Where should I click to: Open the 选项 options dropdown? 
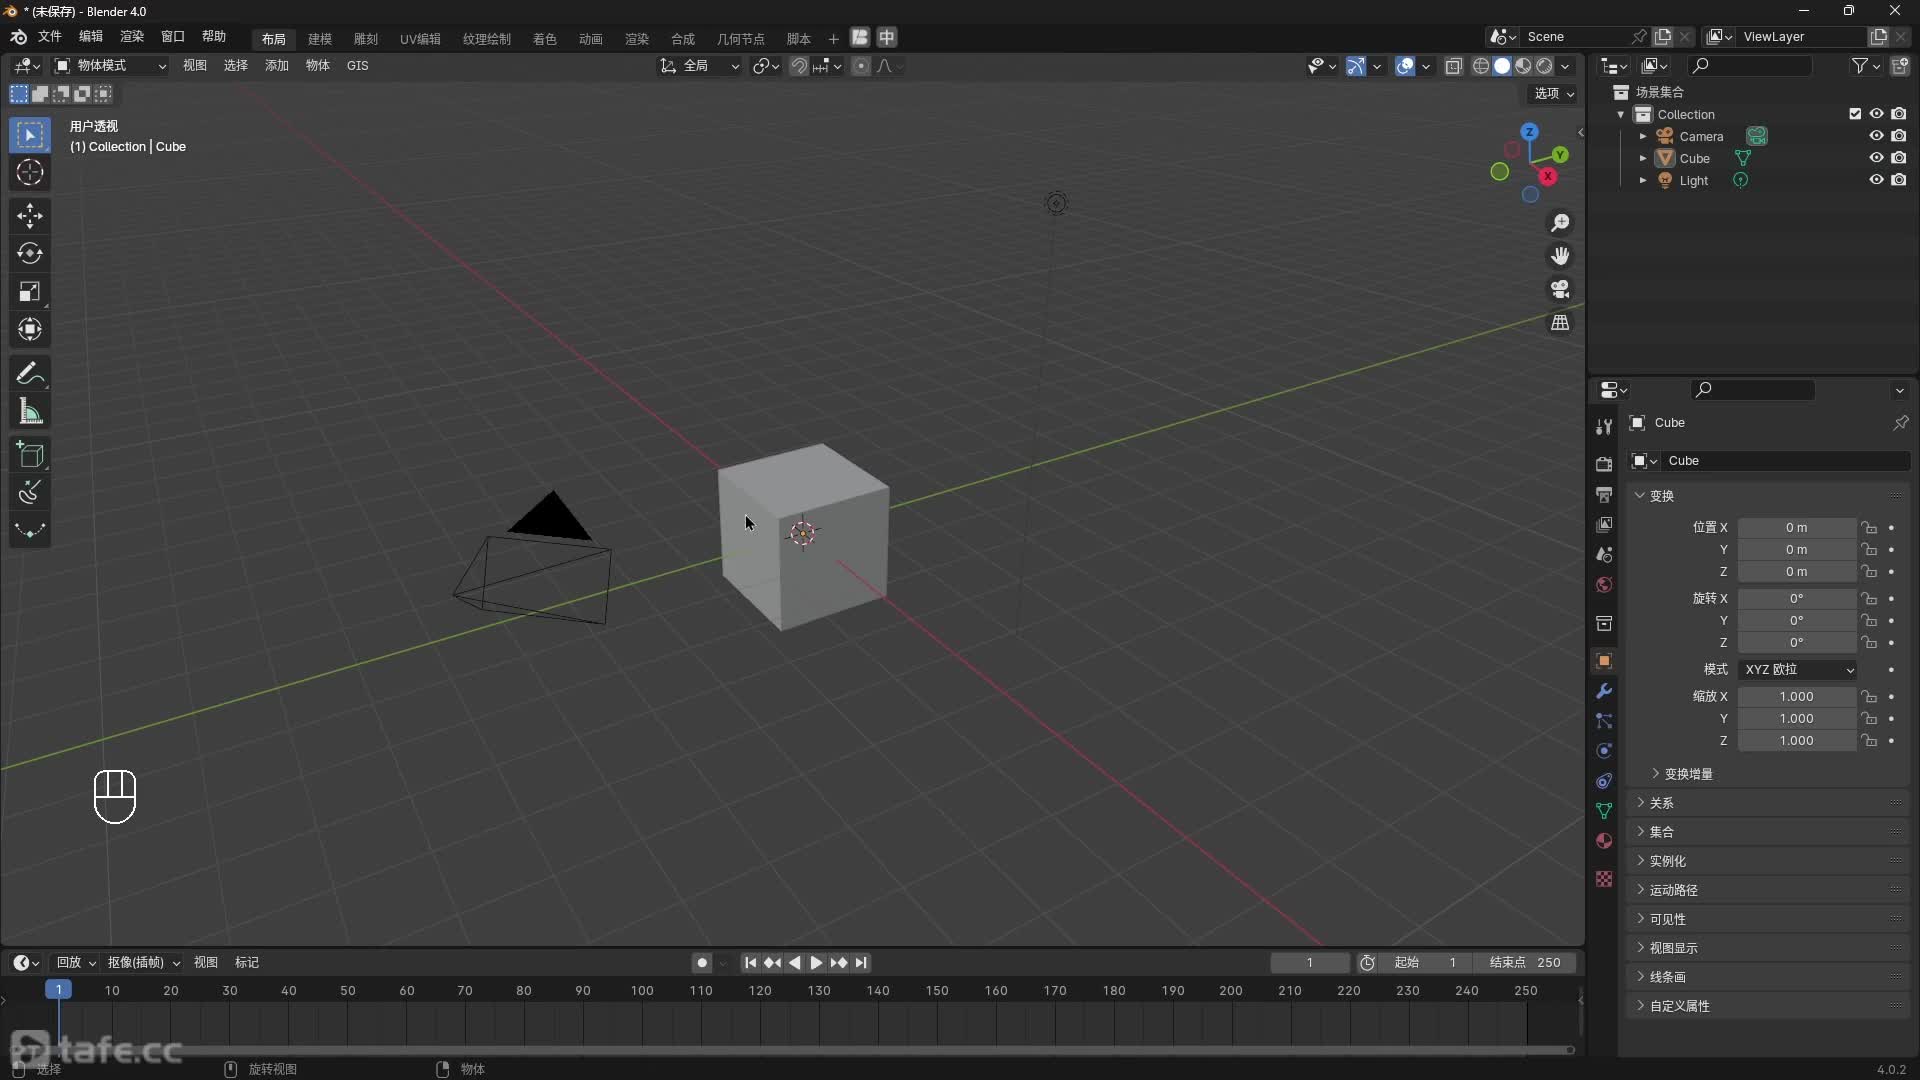click(x=1553, y=93)
